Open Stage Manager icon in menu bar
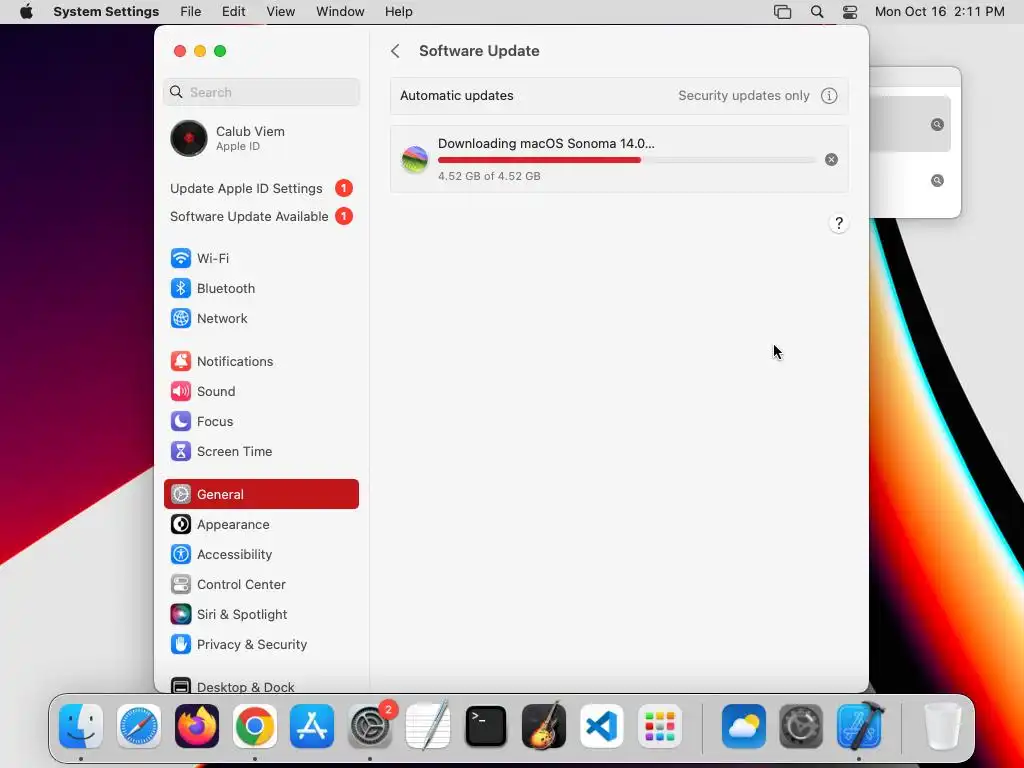1024x768 pixels. [782, 12]
